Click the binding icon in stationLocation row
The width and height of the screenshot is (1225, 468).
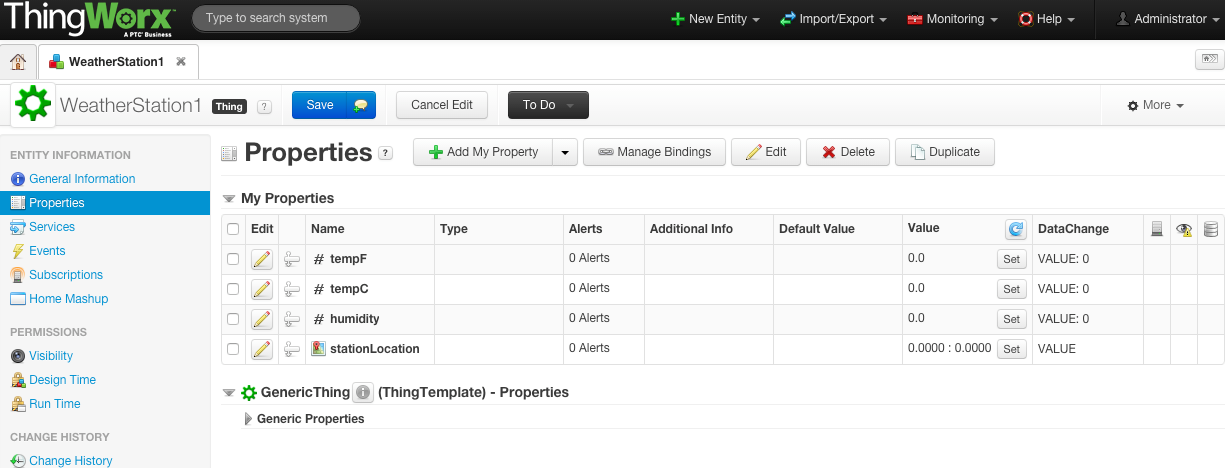(x=292, y=349)
